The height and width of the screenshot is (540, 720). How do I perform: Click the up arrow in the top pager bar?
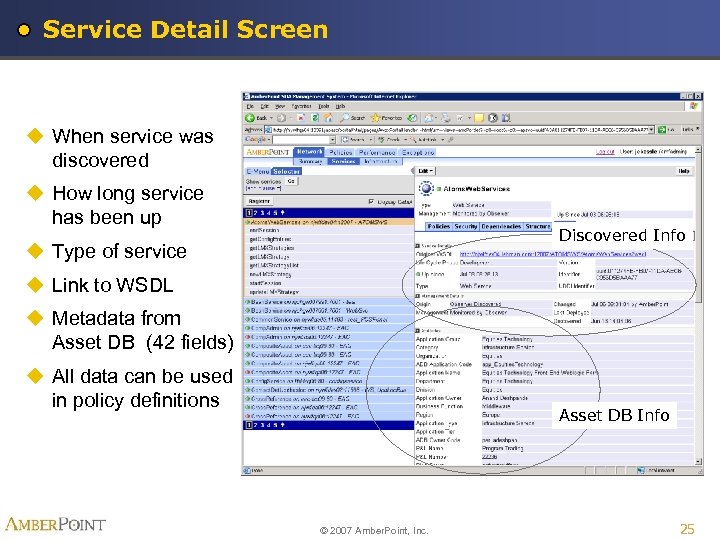(282, 213)
